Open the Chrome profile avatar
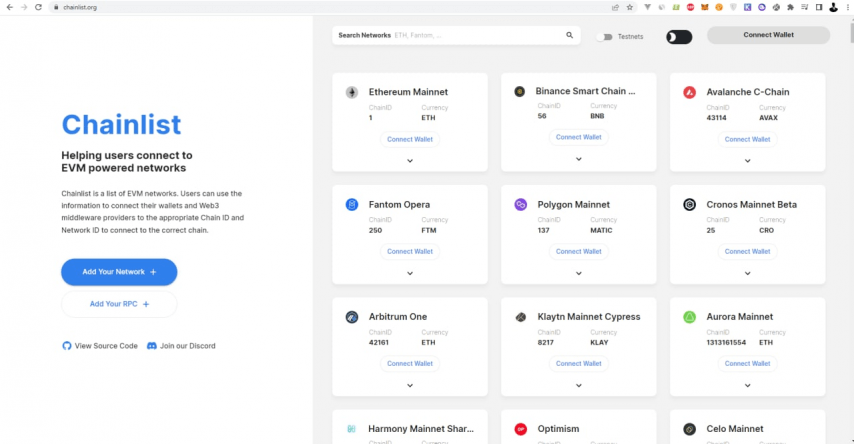This screenshot has width=854, height=444. click(x=833, y=8)
